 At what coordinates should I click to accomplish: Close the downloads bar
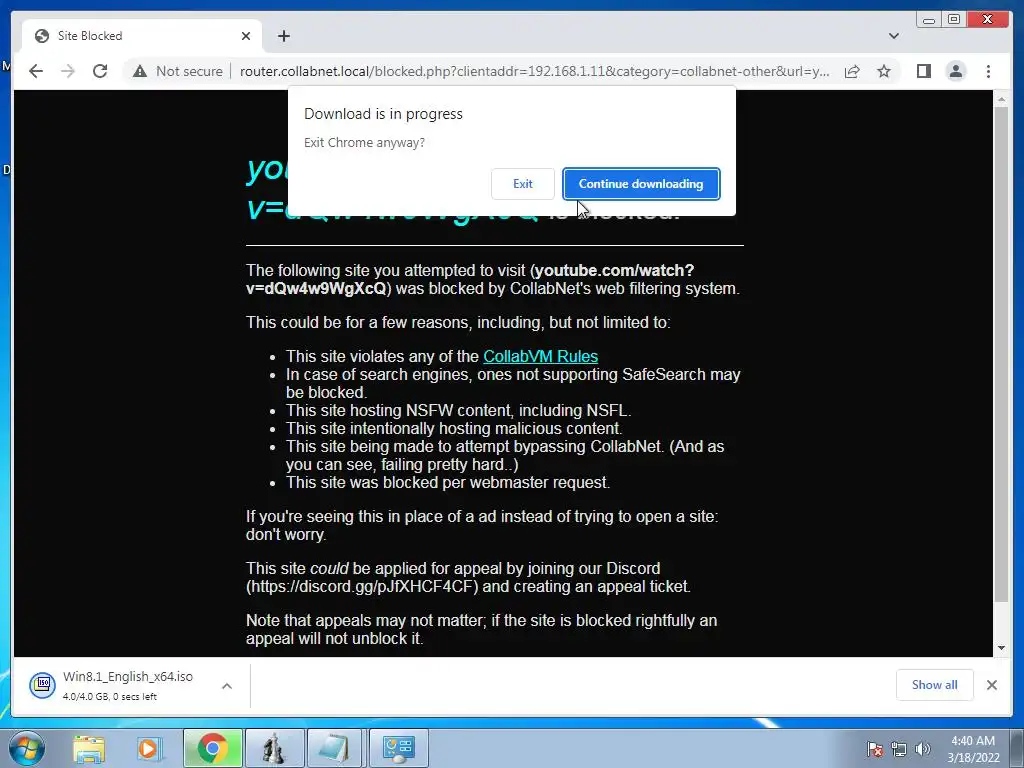pos(991,685)
